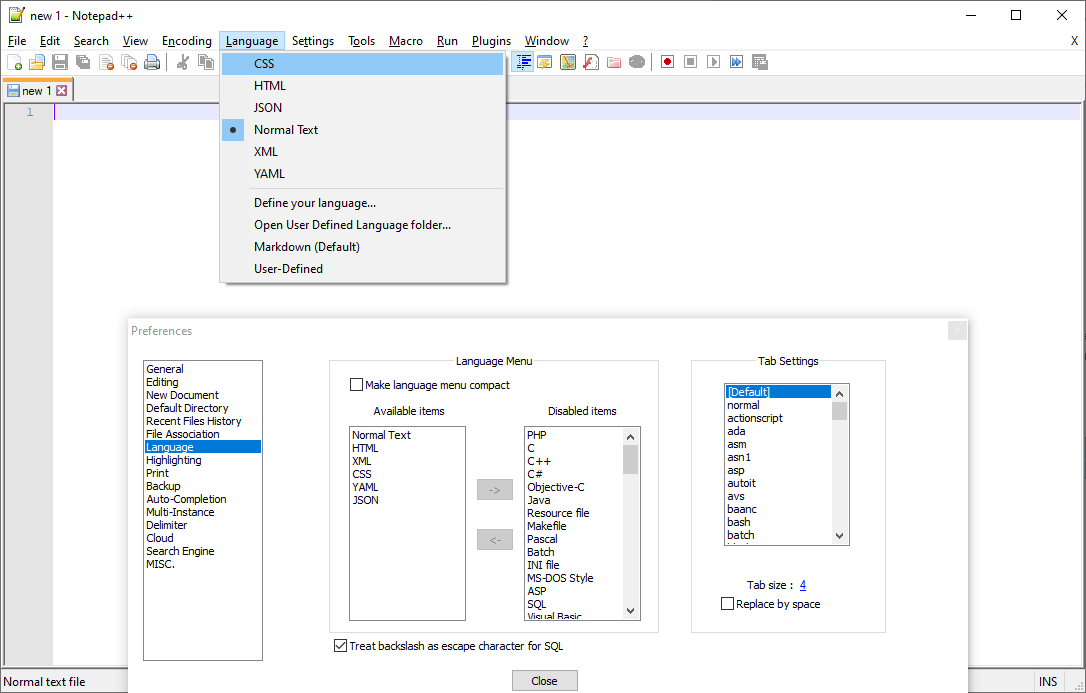Viewport: 1086px width, 693px height.
Task: Close the 'new 1' tab with red X
Action: click(x=62, y=91)
